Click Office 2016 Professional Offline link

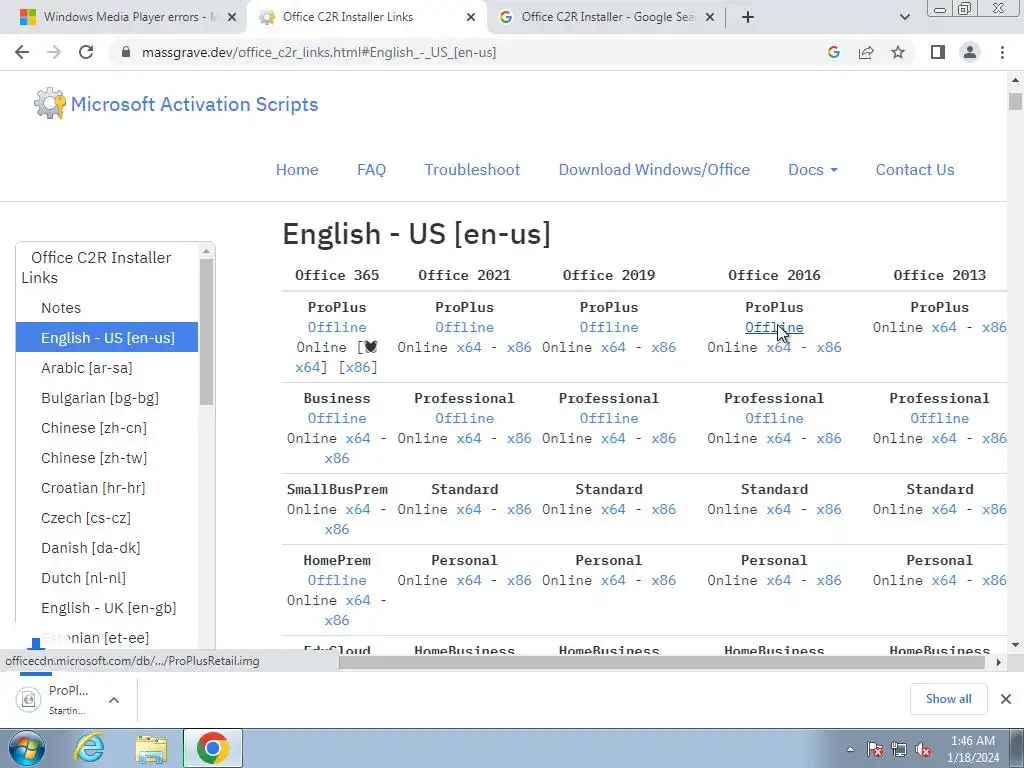tap(774, 418)
